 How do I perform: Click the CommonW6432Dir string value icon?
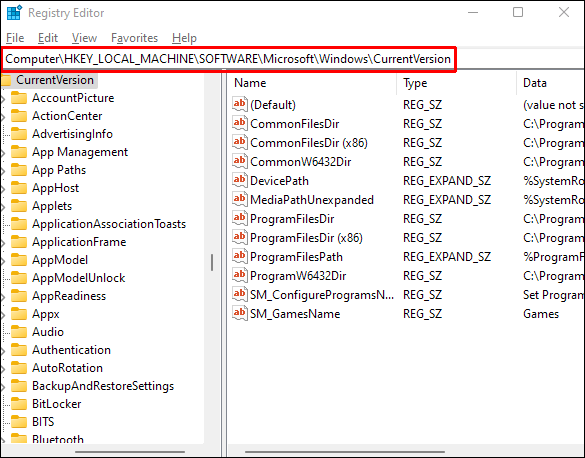[x=240, y=161]
